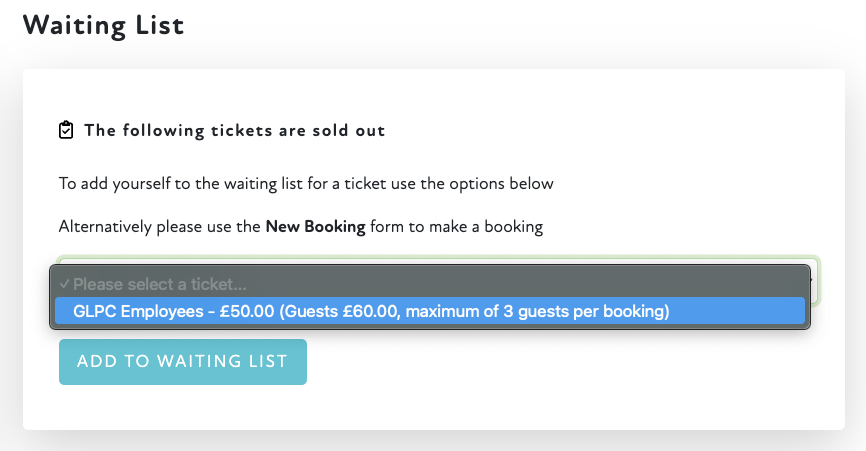
Task: Click the '£50.00' price in the ticket option
Action: pos(247,311)
